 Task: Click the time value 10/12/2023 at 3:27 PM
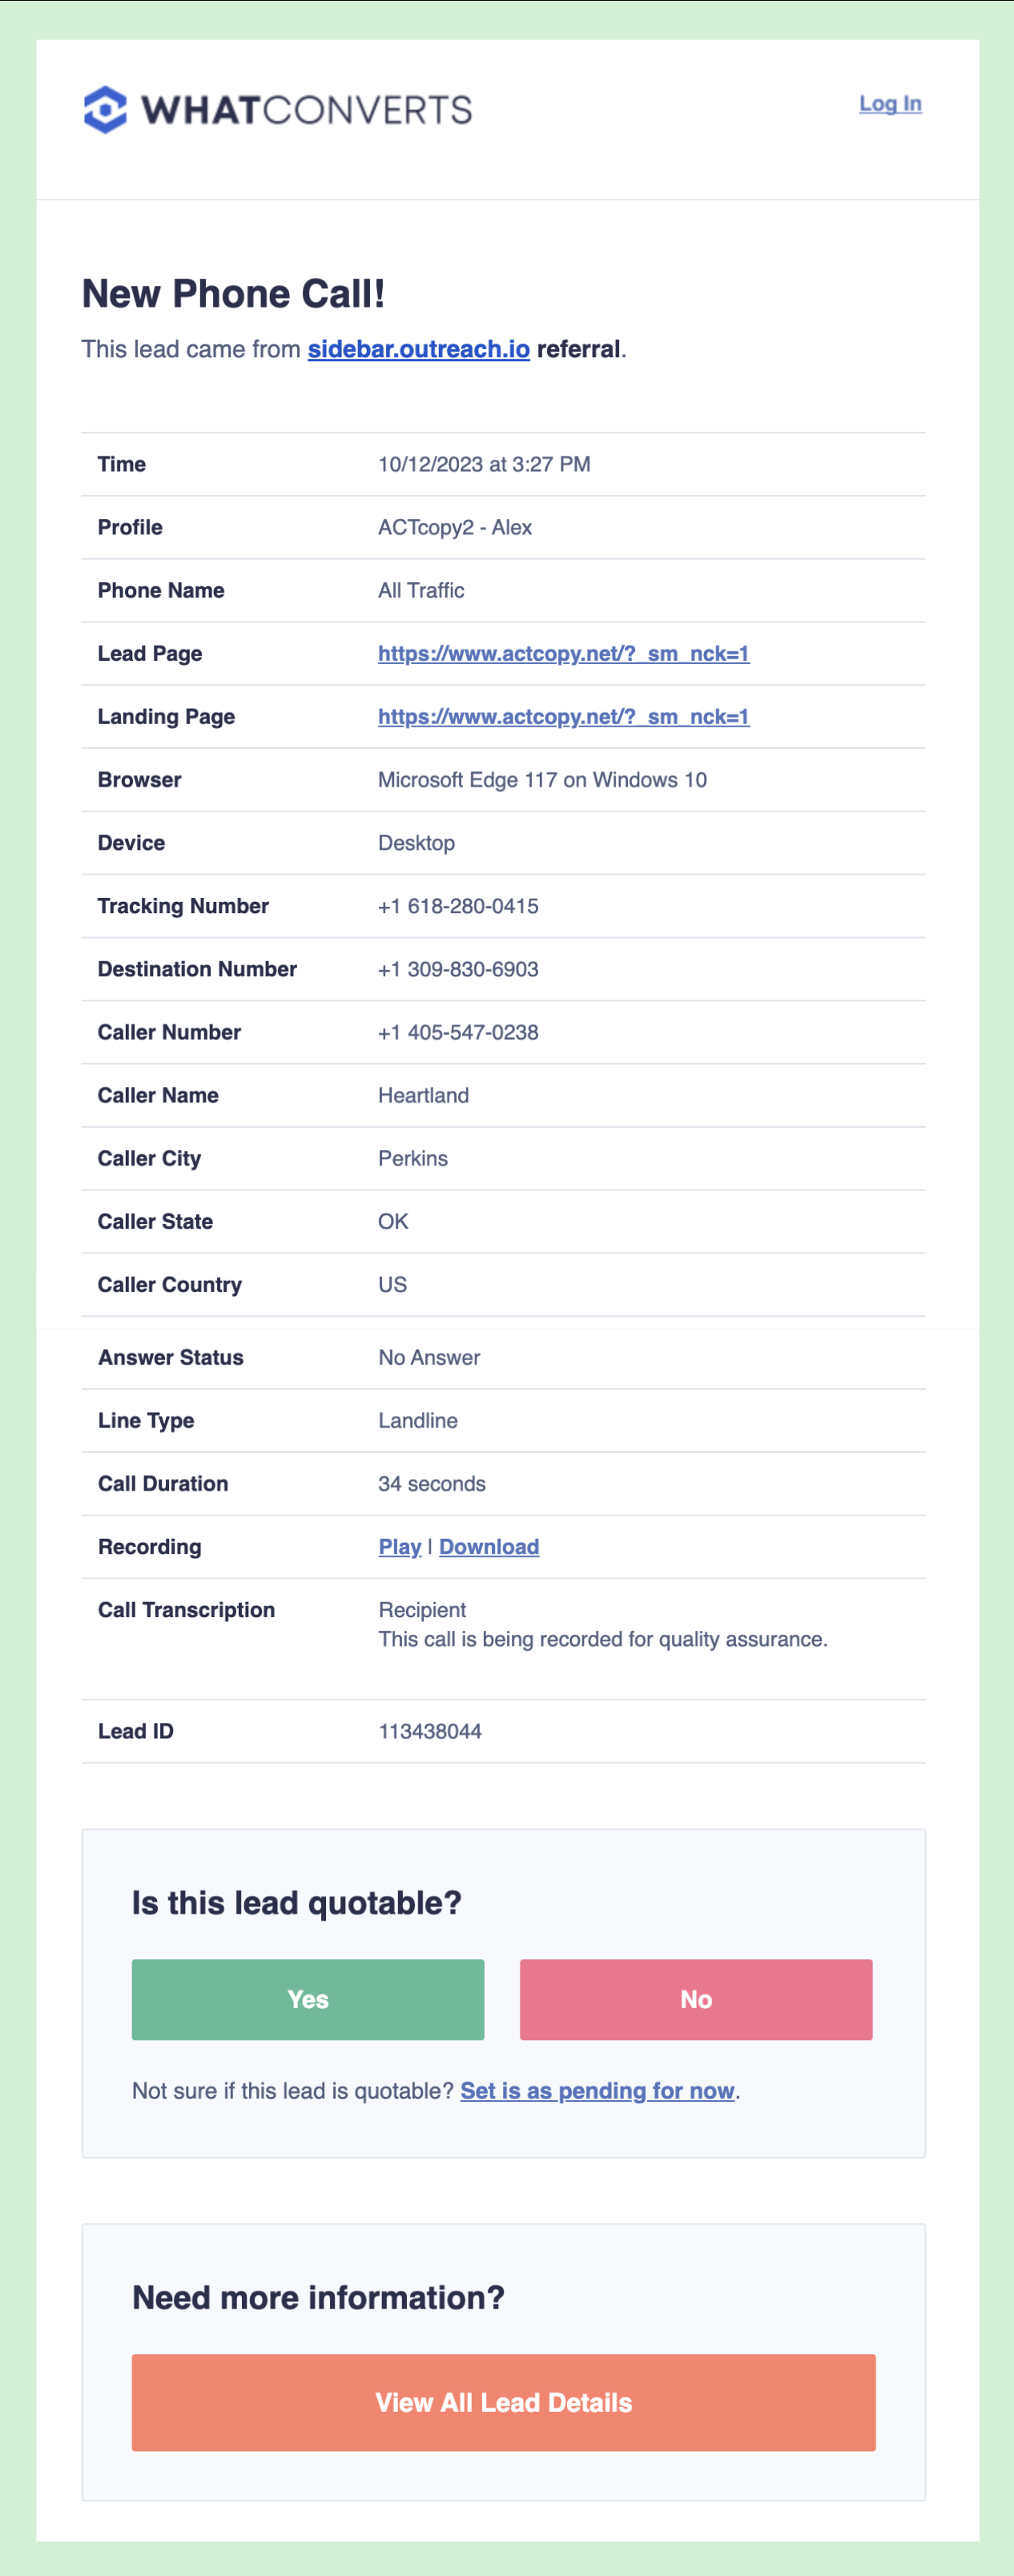pos(484,464)
